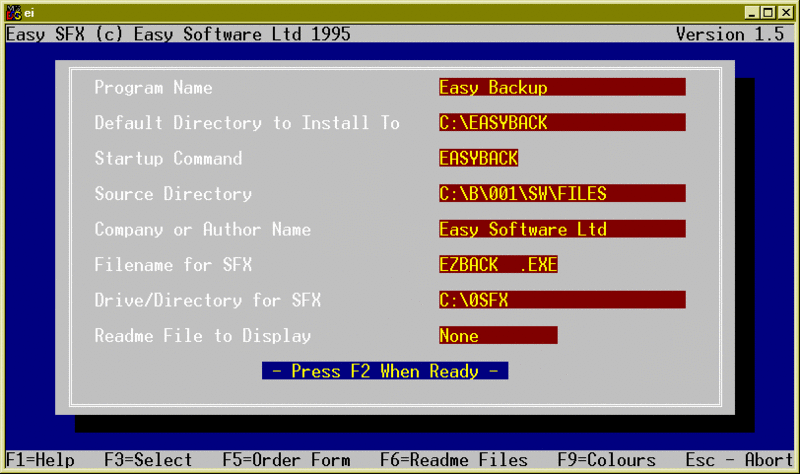
Task: Open the window system menu icon in title bar
Action: pos(14,13)
